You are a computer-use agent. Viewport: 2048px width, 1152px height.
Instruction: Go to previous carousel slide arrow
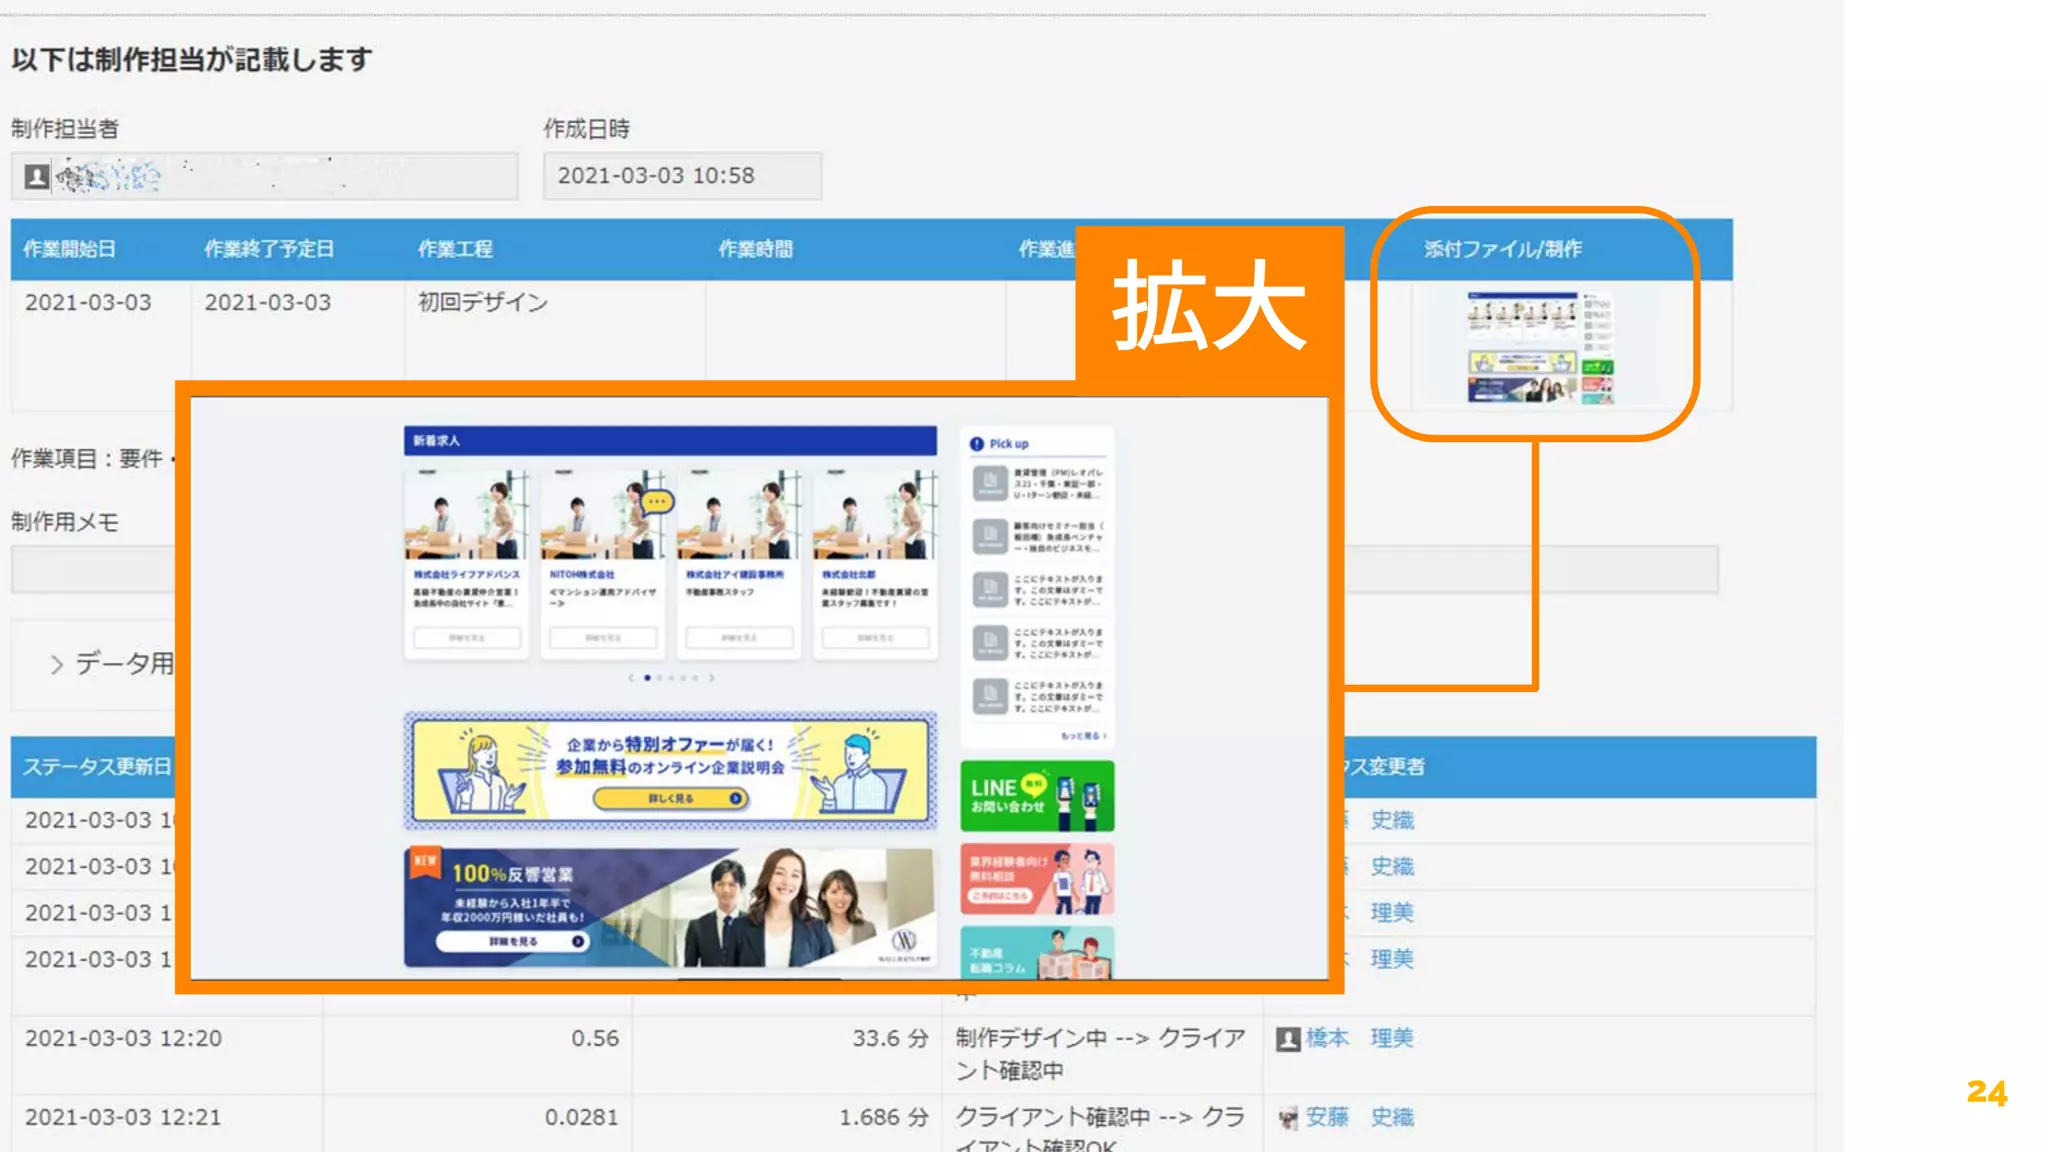pos(631,678)
